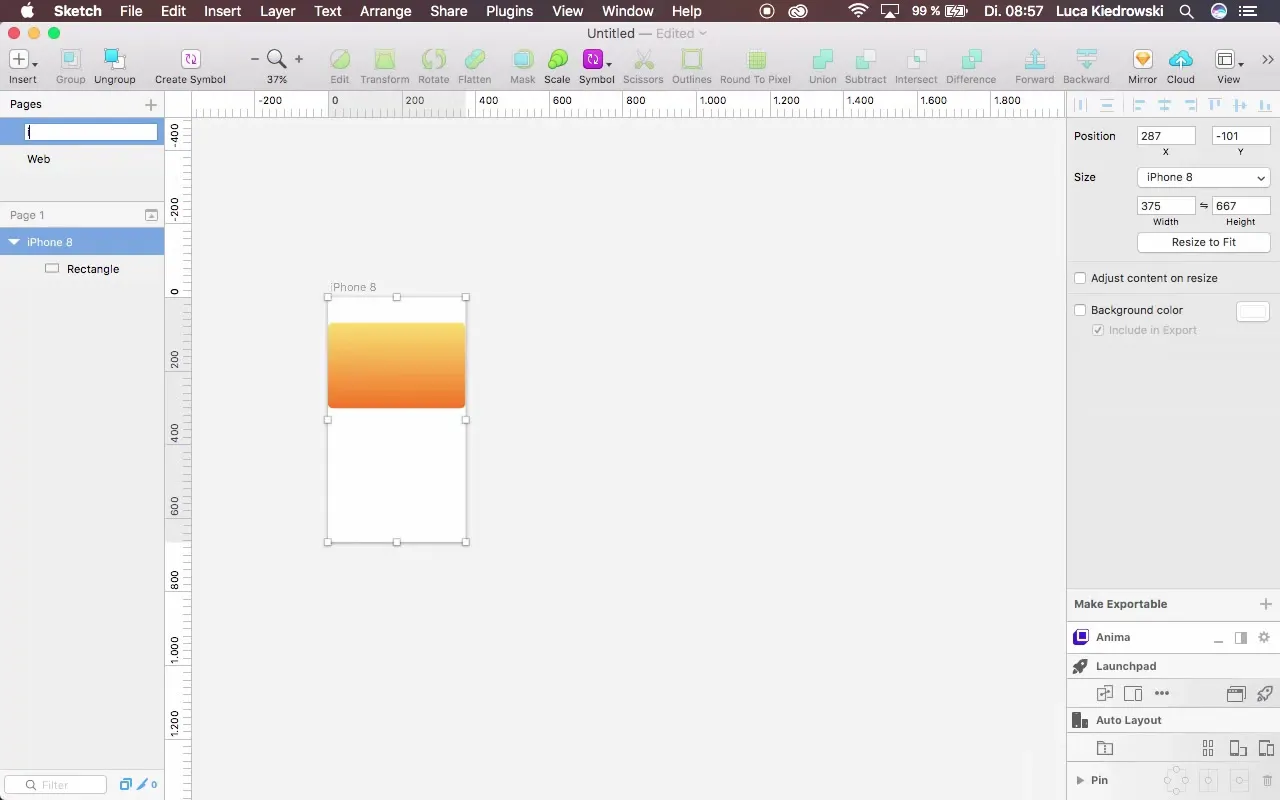Open Launchpad more options dots
The height and width of the screenshot is (800, 1280).
point(1161,693)
